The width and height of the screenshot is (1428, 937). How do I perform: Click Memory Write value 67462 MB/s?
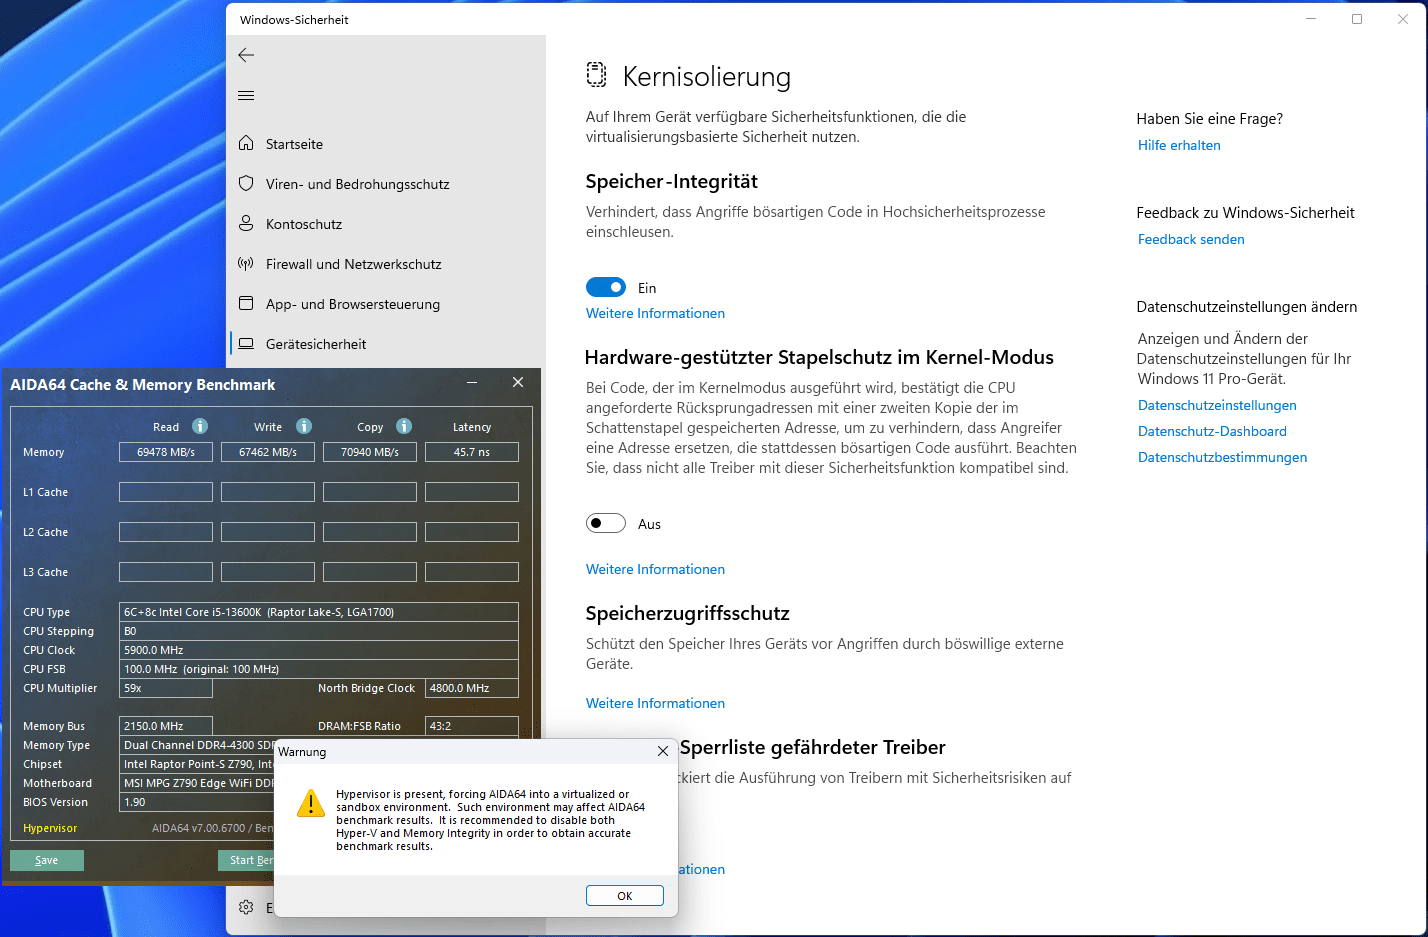tap(268, 452)
